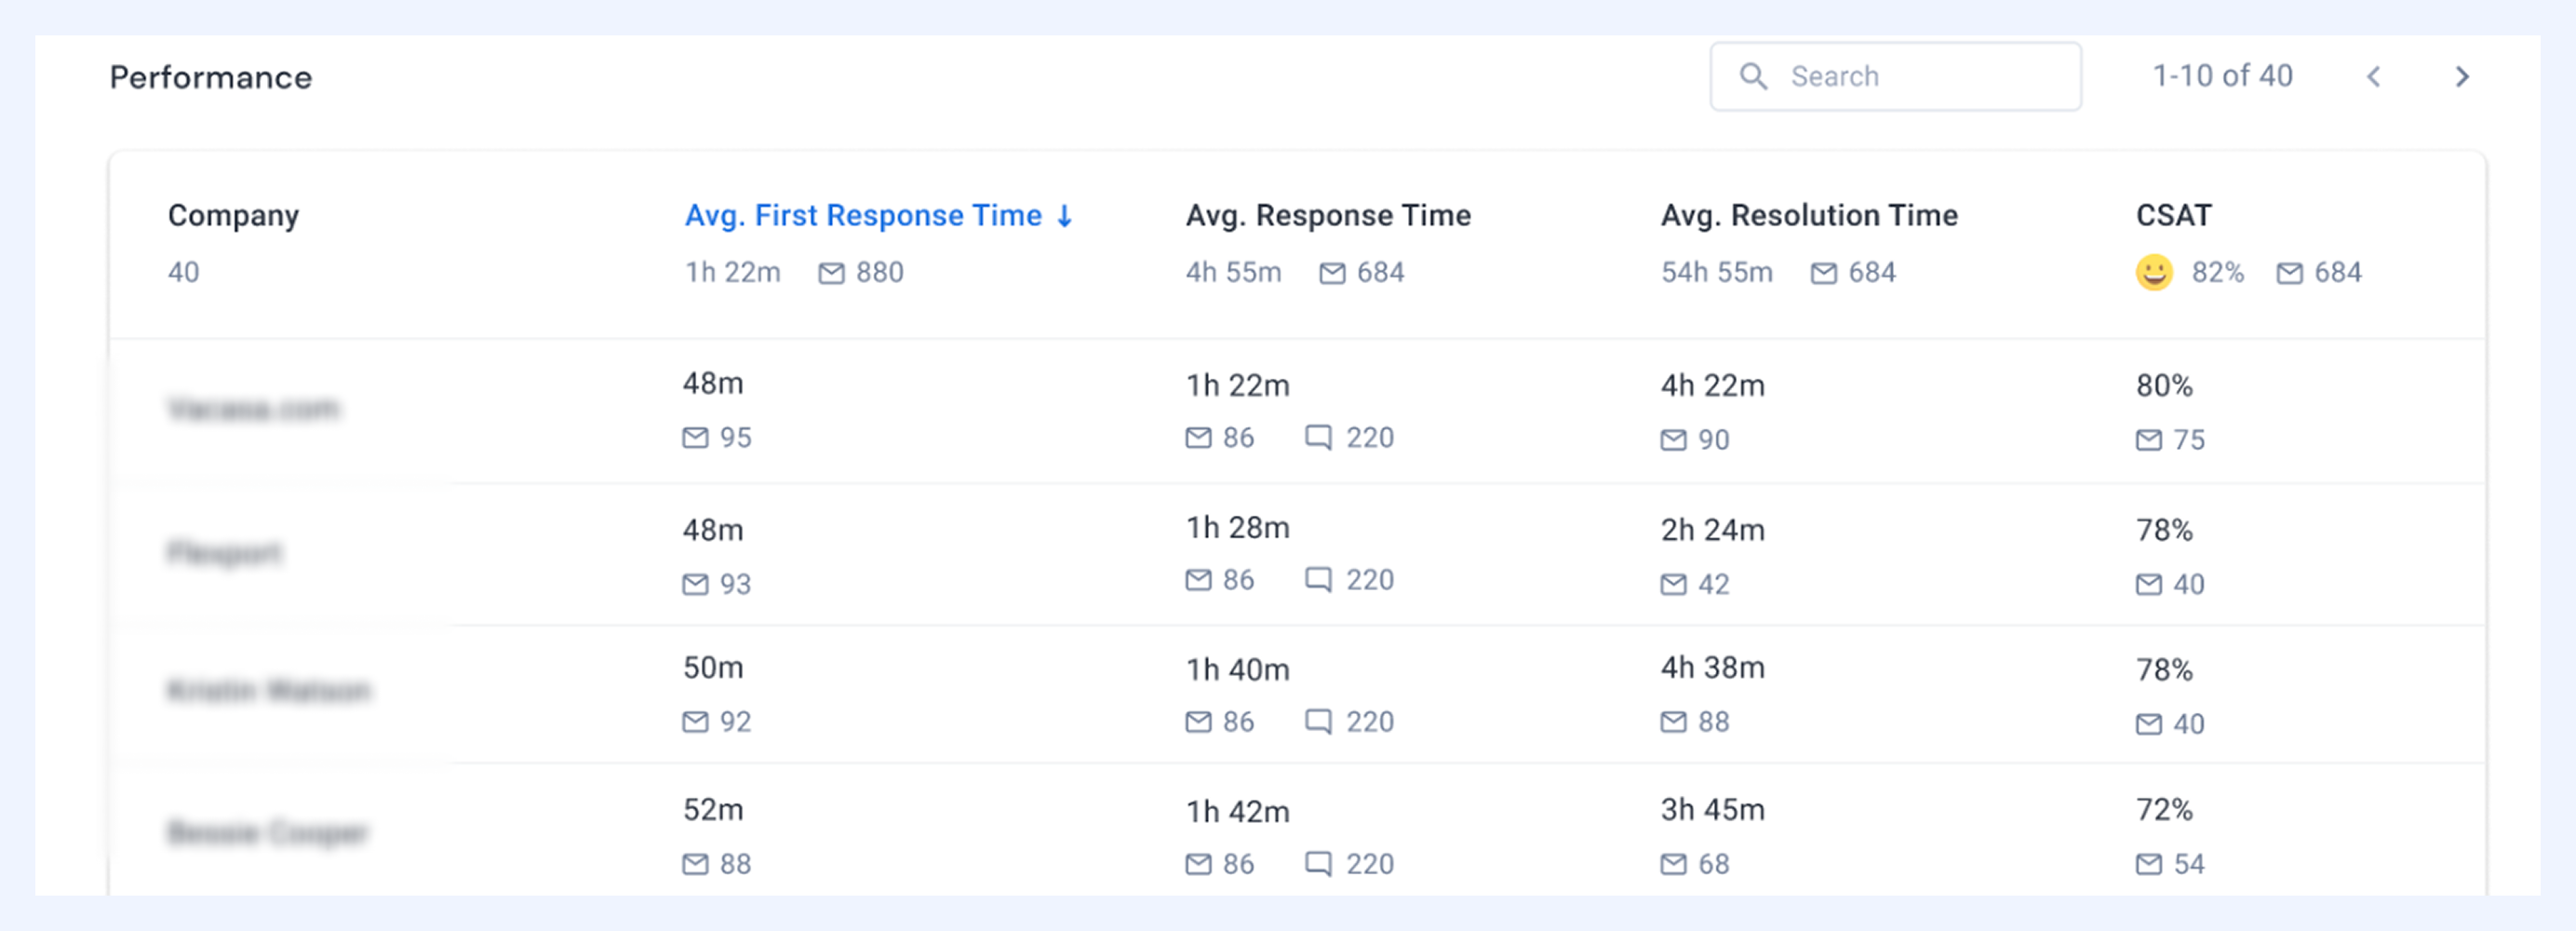2576x931 pixels.
Task: Click the CSAT smiley face icon
Action: pyautogui.click(x=2154, y=272)
